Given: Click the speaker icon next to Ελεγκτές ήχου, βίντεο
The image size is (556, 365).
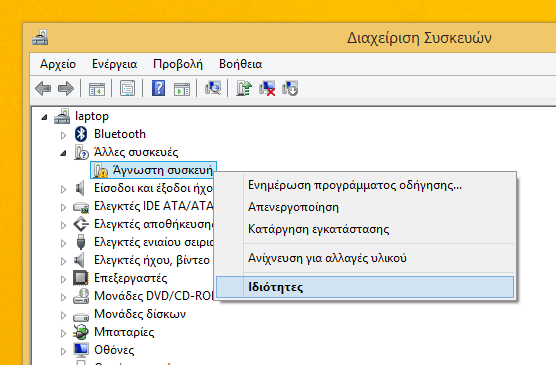Looking at the screenshot, I should (80, 260).
